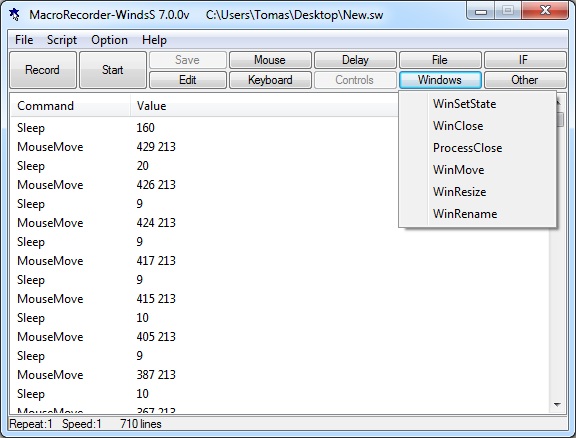Viewport: 576px width, 438px height.
Task: Click the Speed:1 status bar entry
Action: [82, 424]
